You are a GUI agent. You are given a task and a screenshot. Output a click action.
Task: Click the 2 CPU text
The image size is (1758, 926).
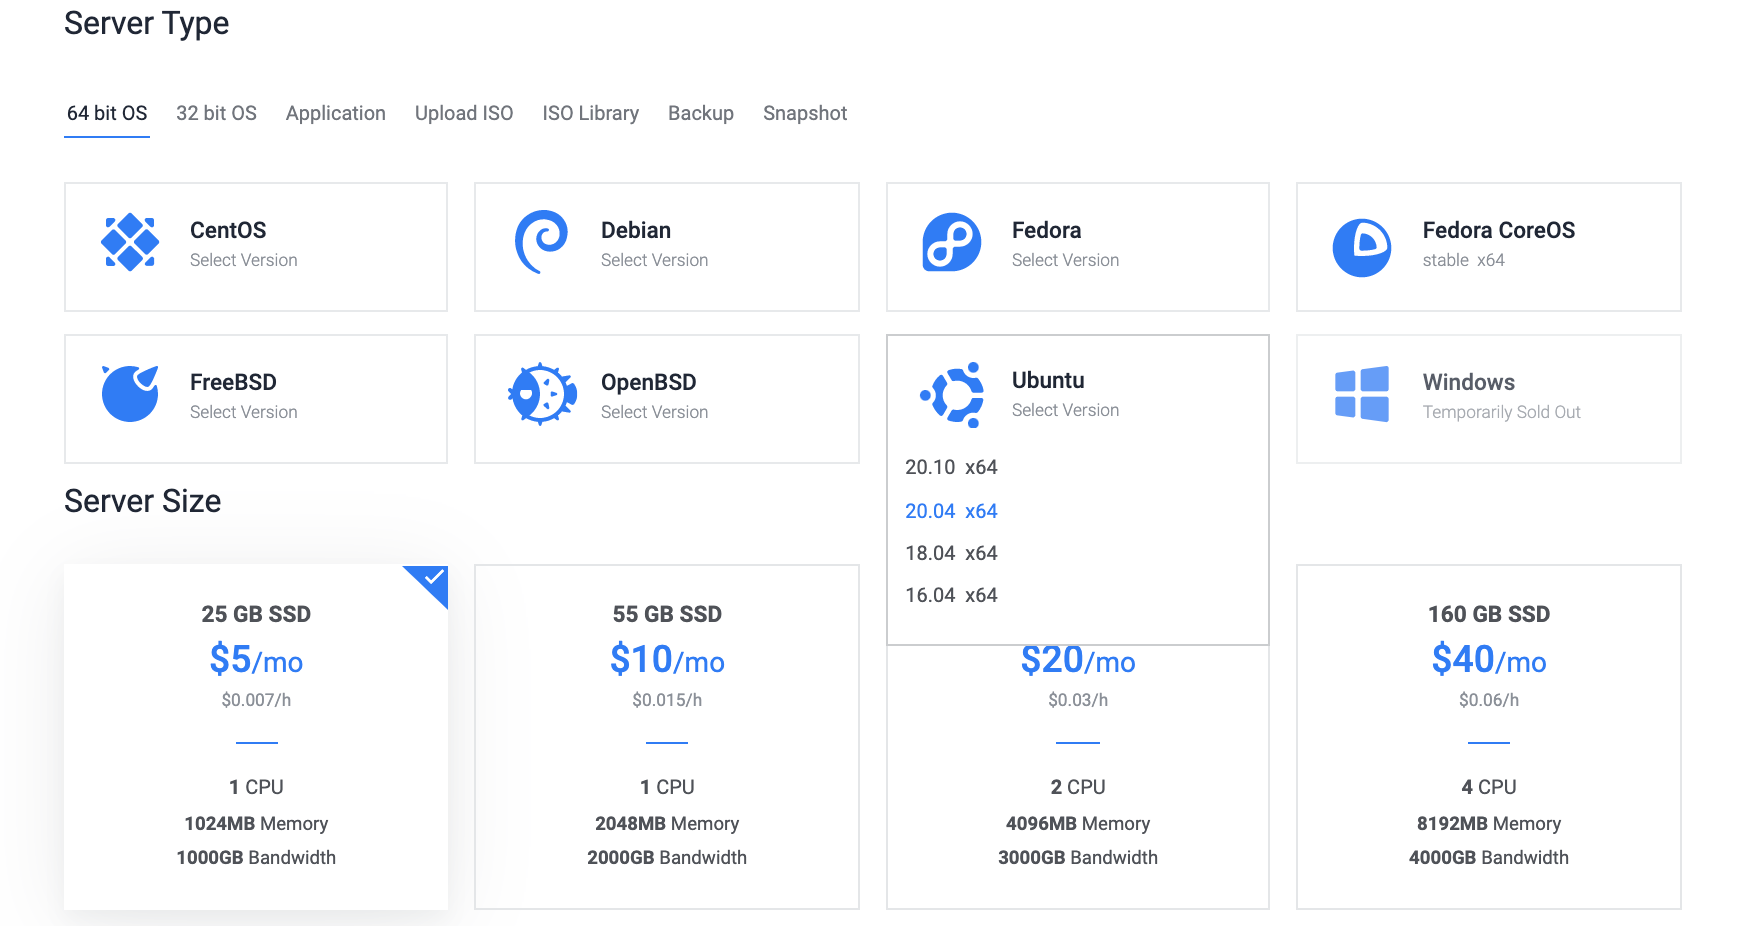[x=1078, y=787]
